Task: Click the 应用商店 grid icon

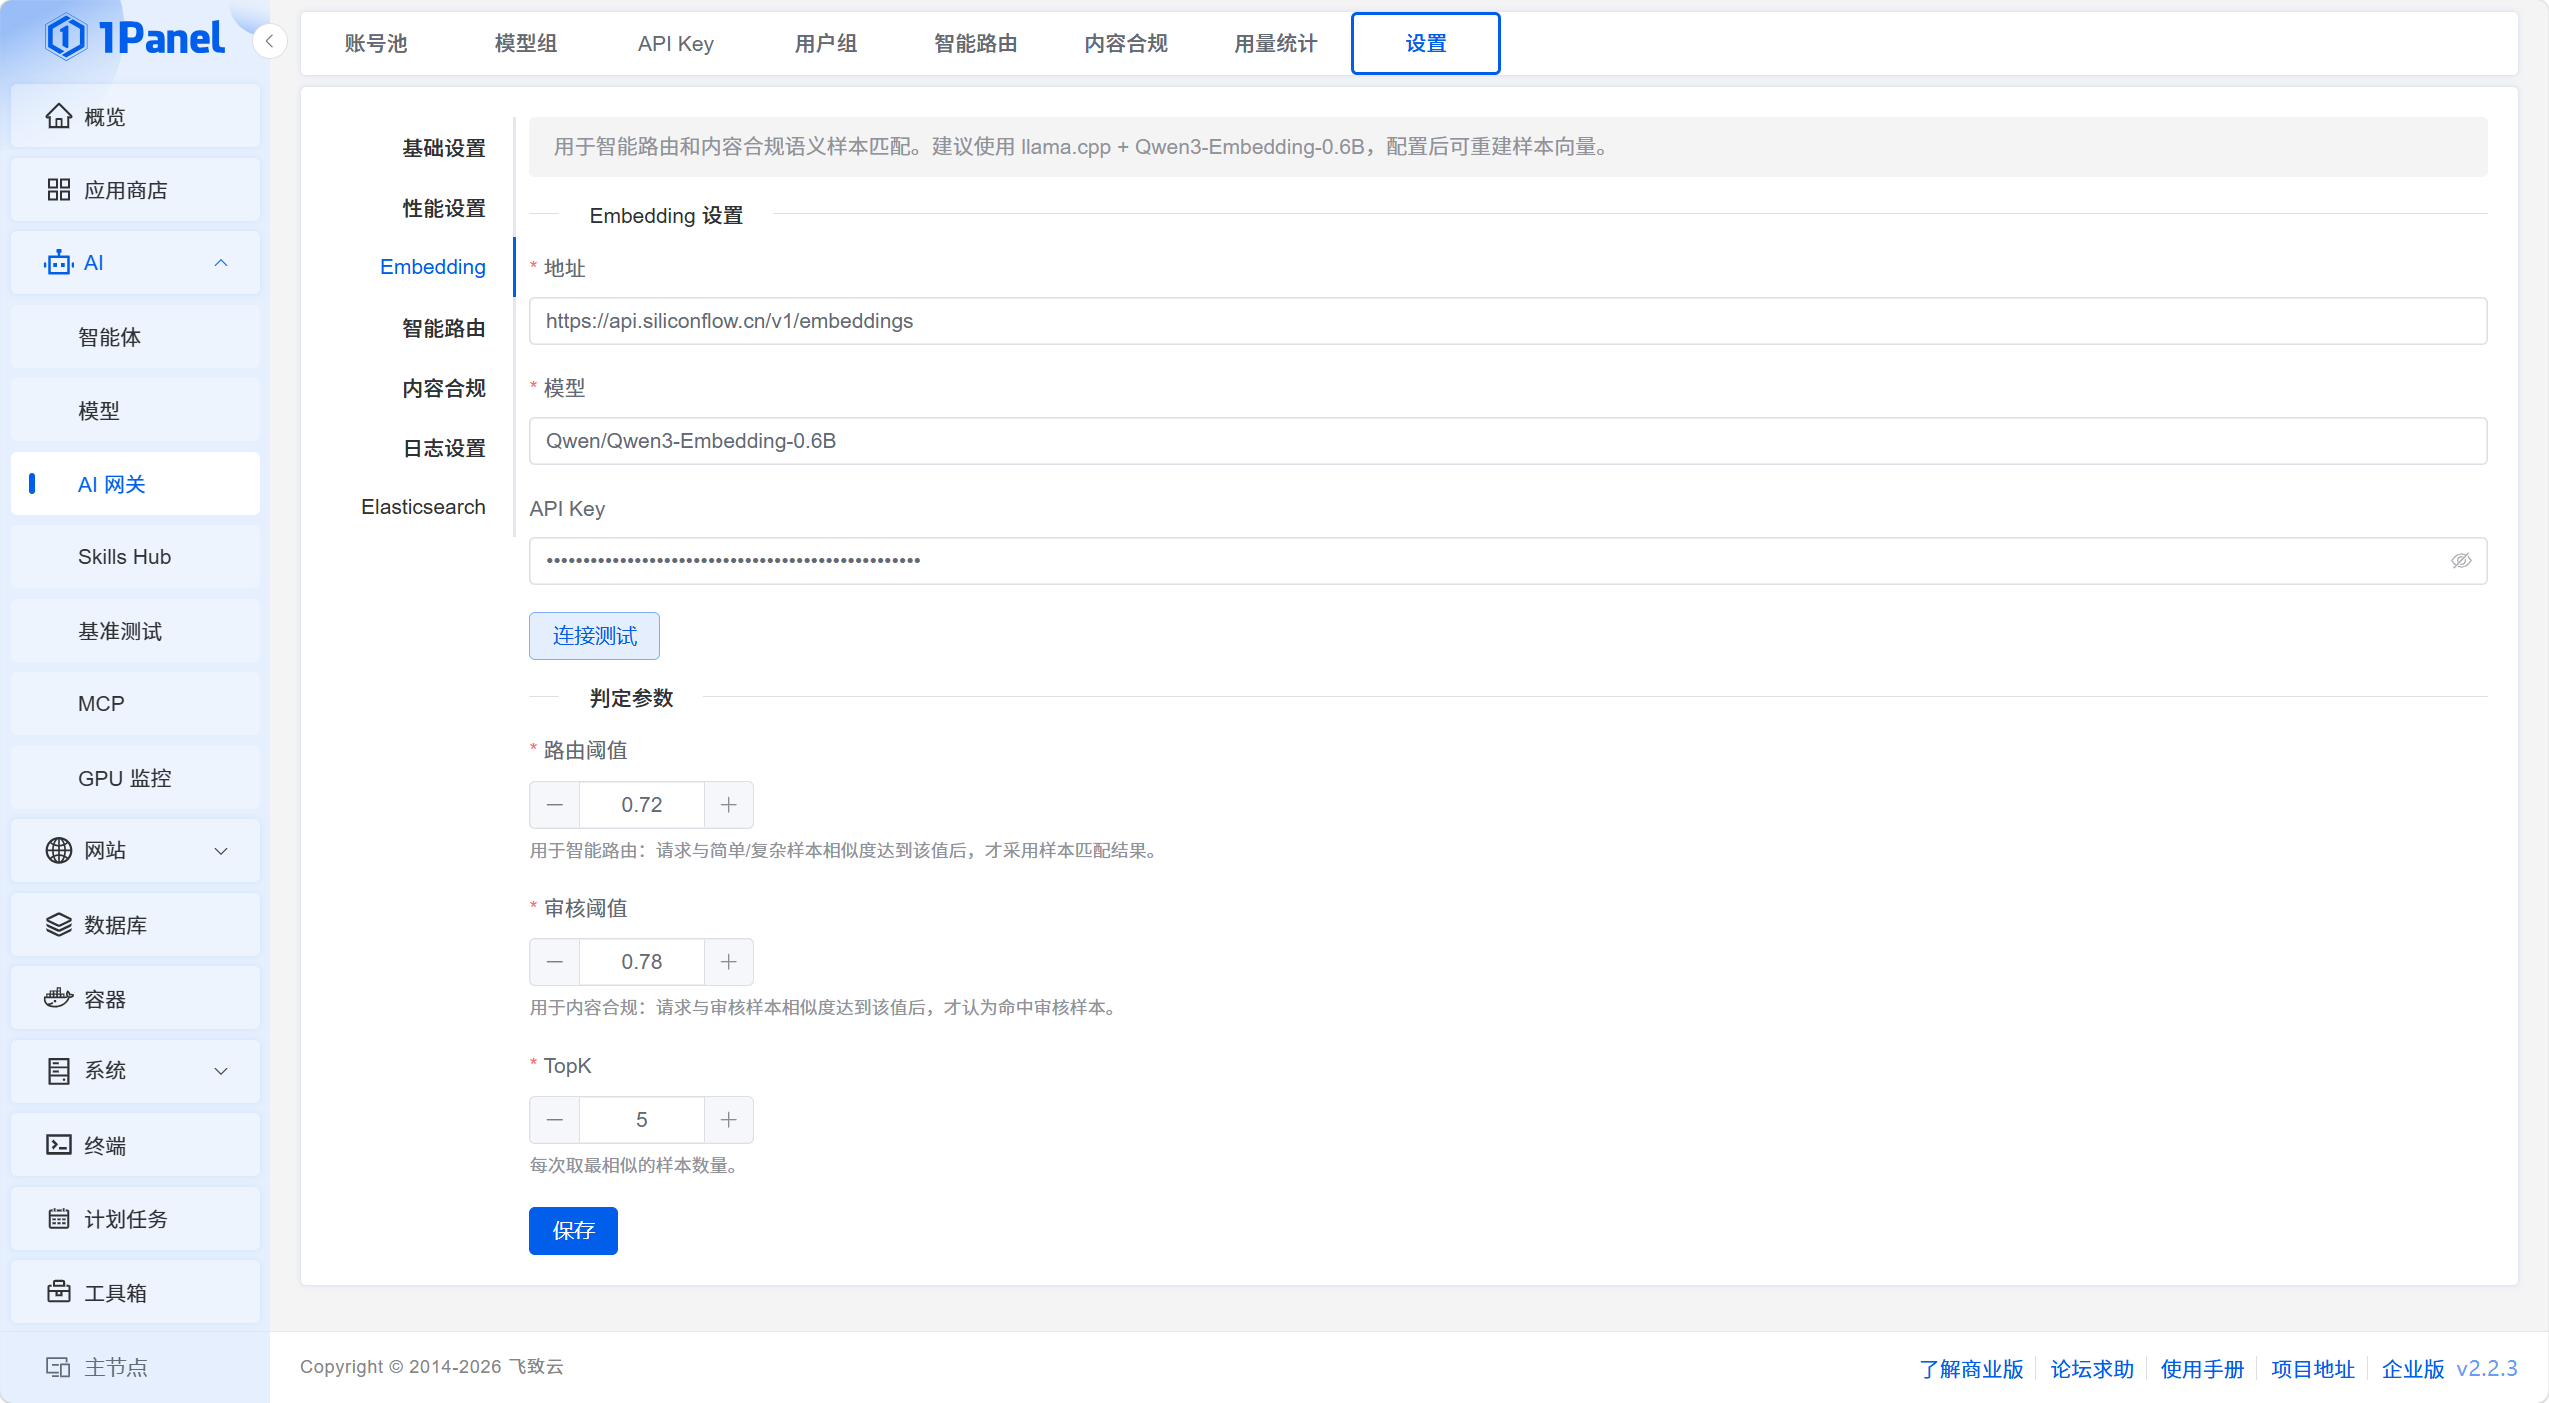Action: [x=59, y=190]
